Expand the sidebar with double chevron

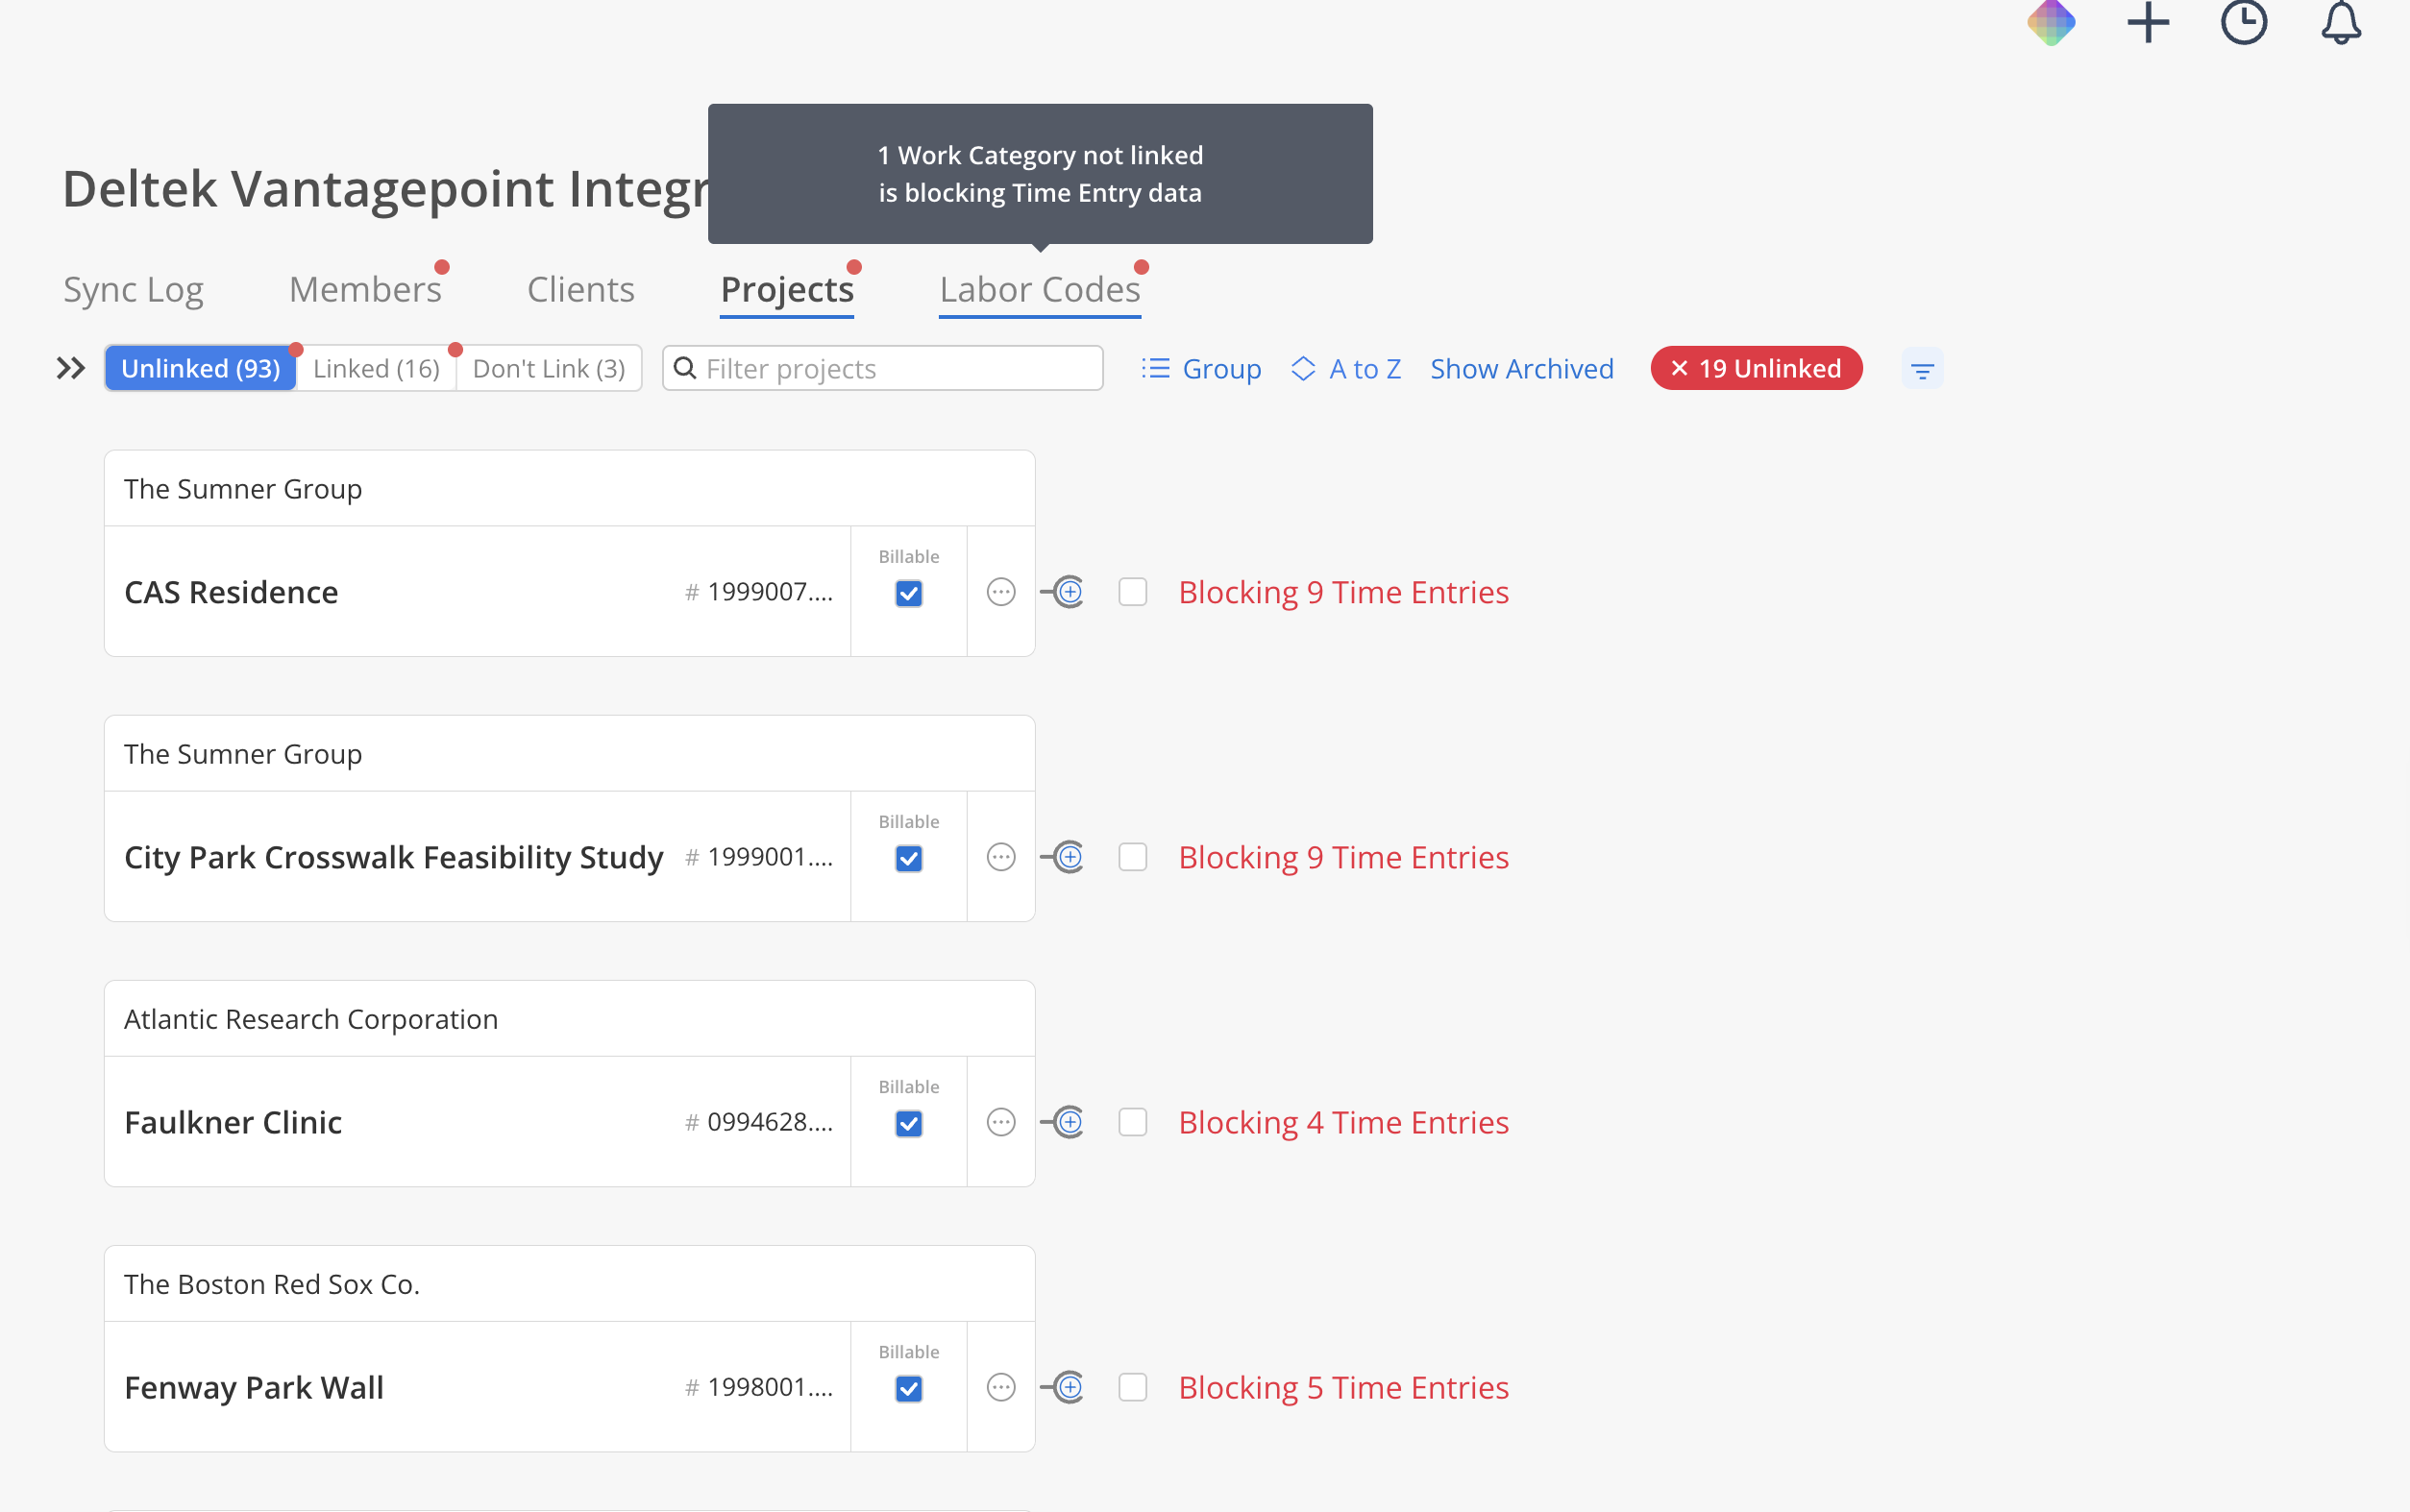point(70,368)
